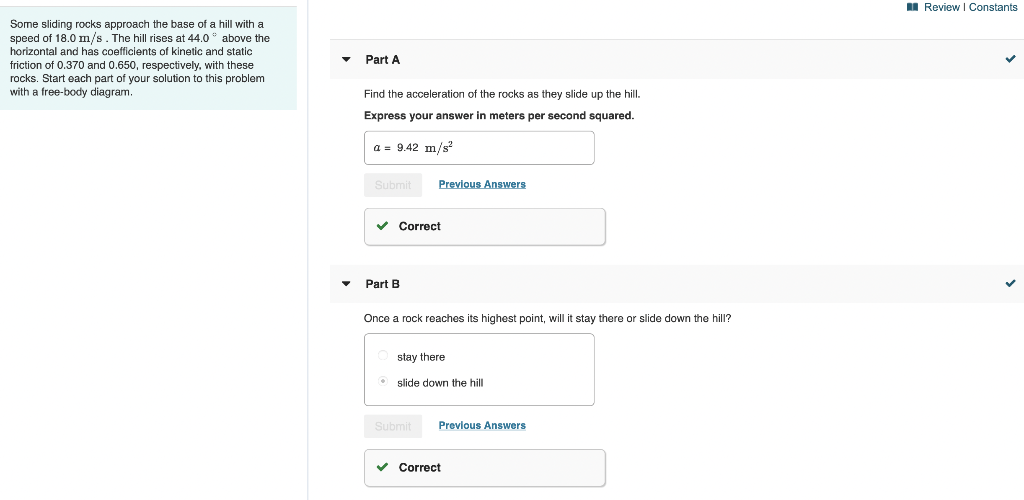Click green check icon in Part B's Correct box

click(x=382, y=467)
